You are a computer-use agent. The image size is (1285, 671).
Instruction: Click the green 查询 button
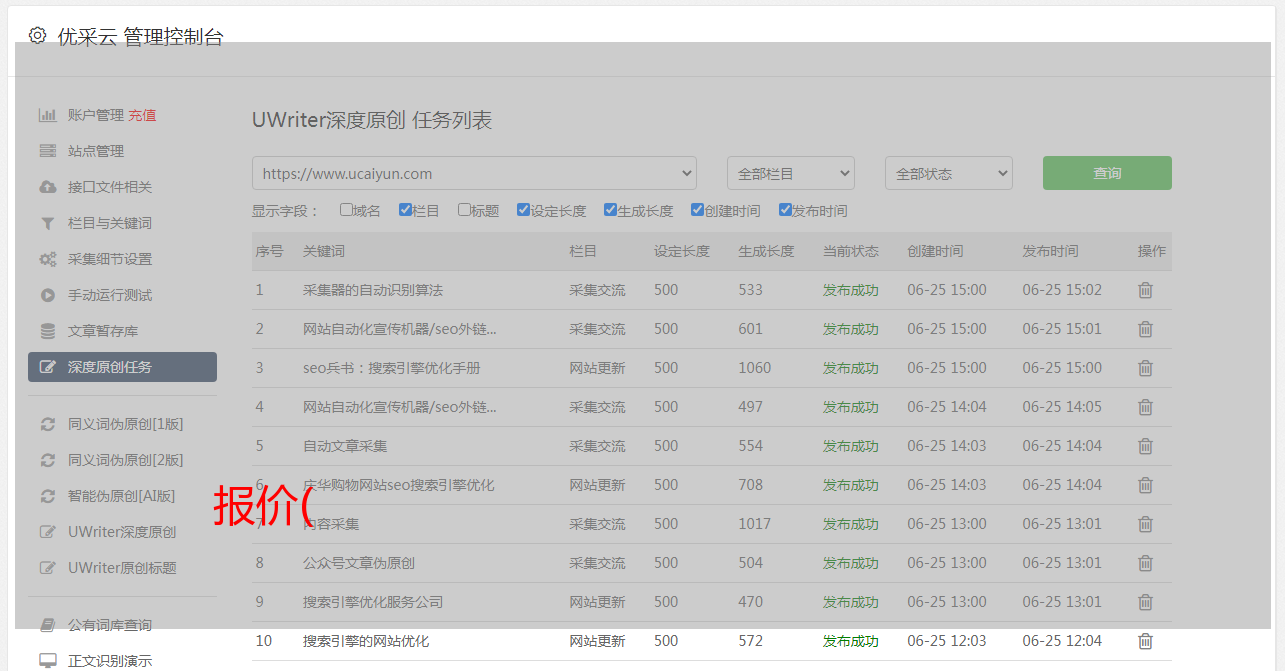[1106, 173]
